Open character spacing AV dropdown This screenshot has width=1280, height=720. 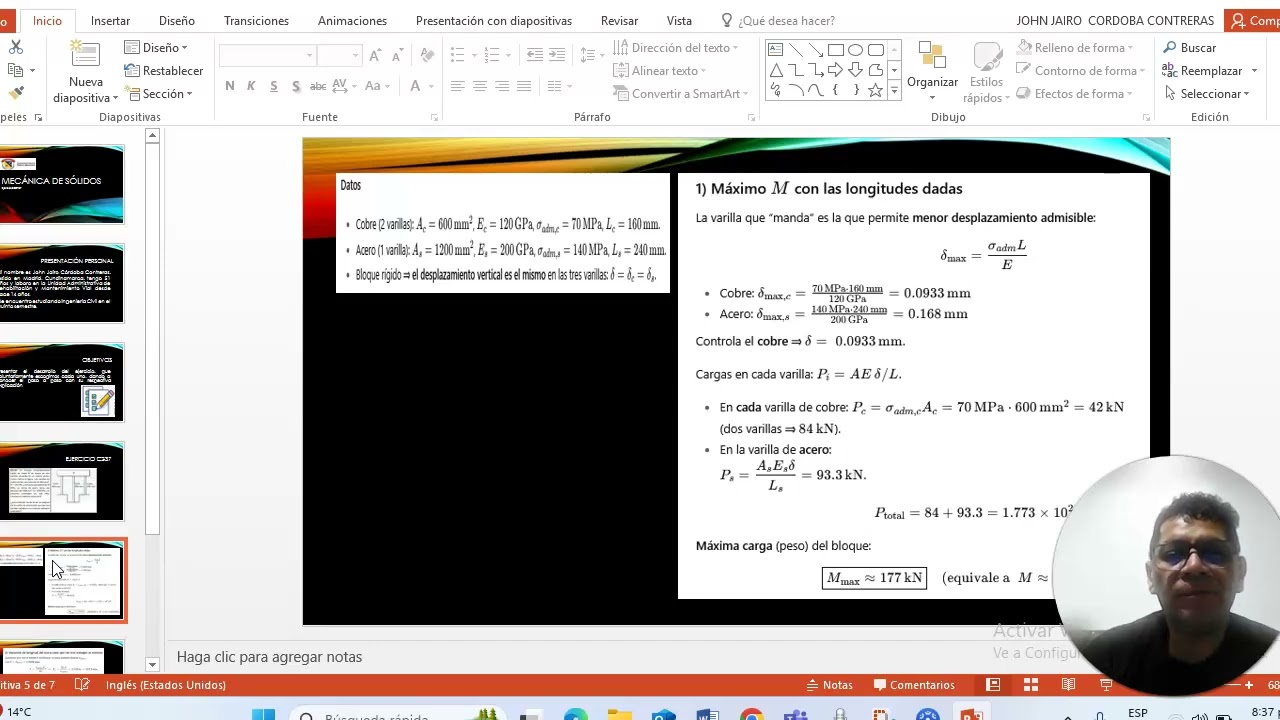tap(344, 86)
